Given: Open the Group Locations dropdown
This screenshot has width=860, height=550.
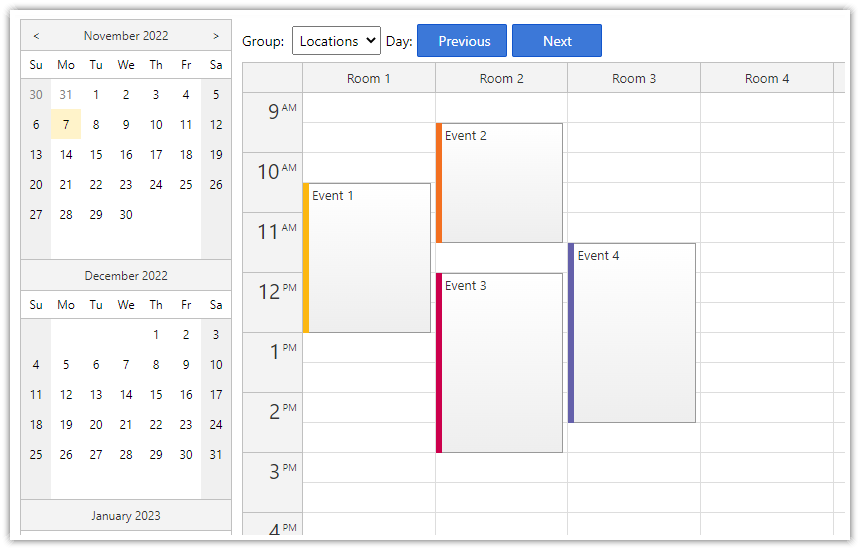Looking at the screenshot, I should tap(336, 41).
